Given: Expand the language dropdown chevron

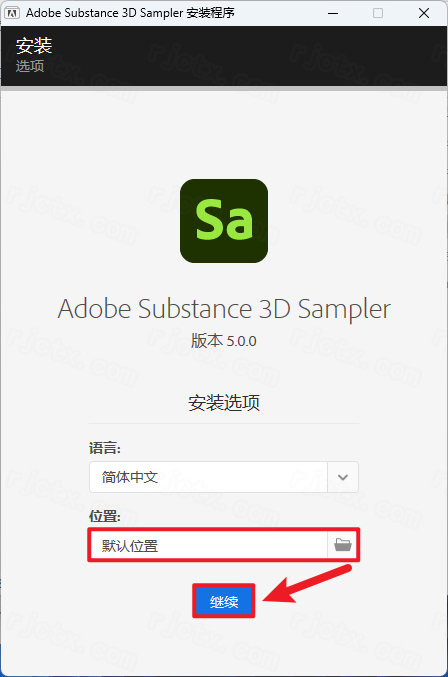Looking at the screenshot, I should (343, 477).
